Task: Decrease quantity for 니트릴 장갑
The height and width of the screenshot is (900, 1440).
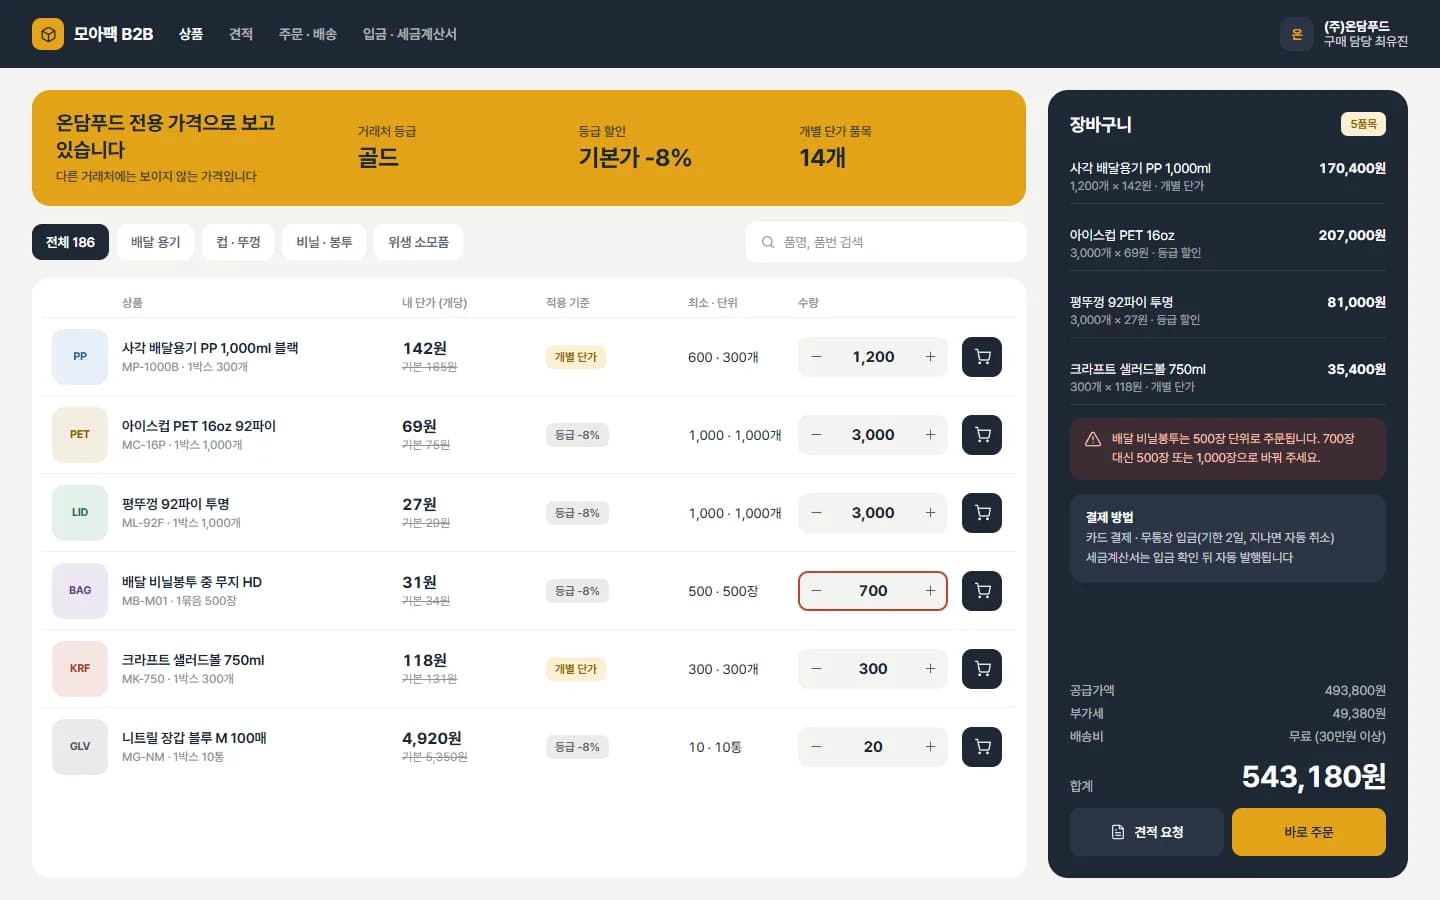Action: tap(816, 747)
